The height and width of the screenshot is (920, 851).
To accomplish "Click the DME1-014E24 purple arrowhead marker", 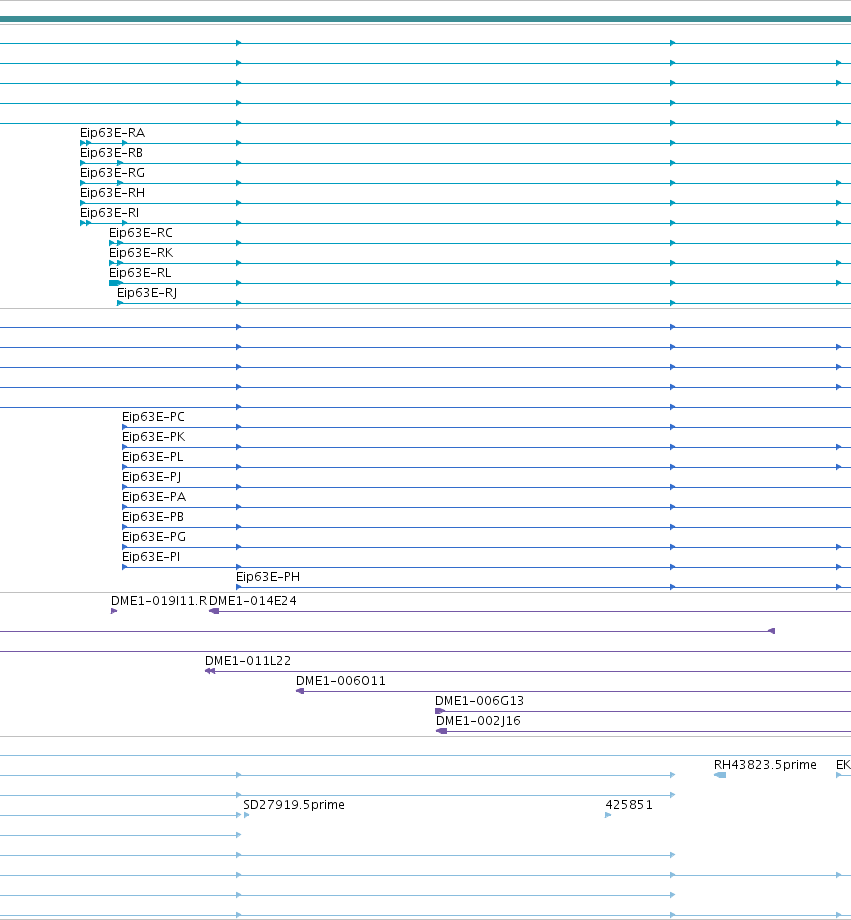I will pyautogui.click(x=214, y=611).
